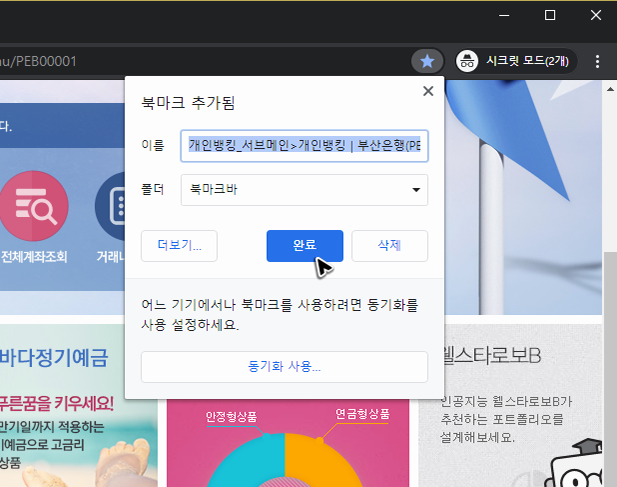The height and width of the screenshot is (487, 617).
Task: Remove the bookmark with 삭제 button
Action: [x=390, y=246]
